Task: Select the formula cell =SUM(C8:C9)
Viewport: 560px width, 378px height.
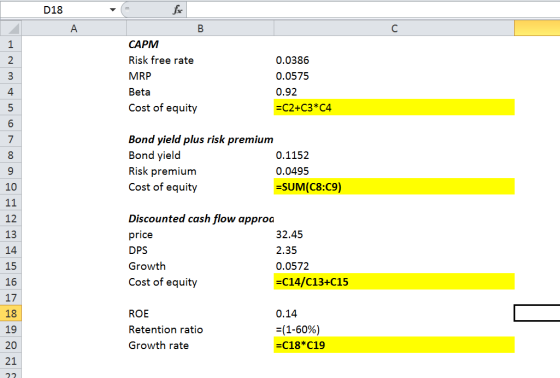Action: pos(394,187)
